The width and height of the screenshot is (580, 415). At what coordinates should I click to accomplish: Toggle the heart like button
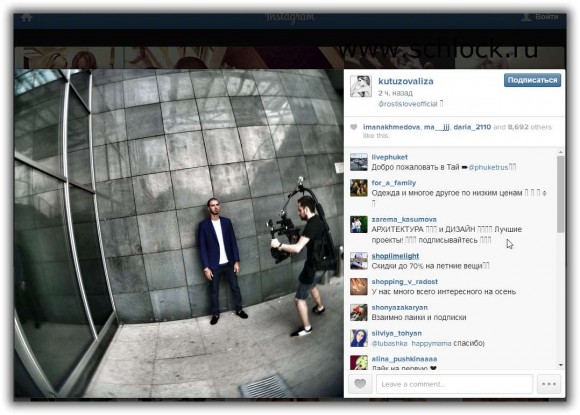coord(360,384)
